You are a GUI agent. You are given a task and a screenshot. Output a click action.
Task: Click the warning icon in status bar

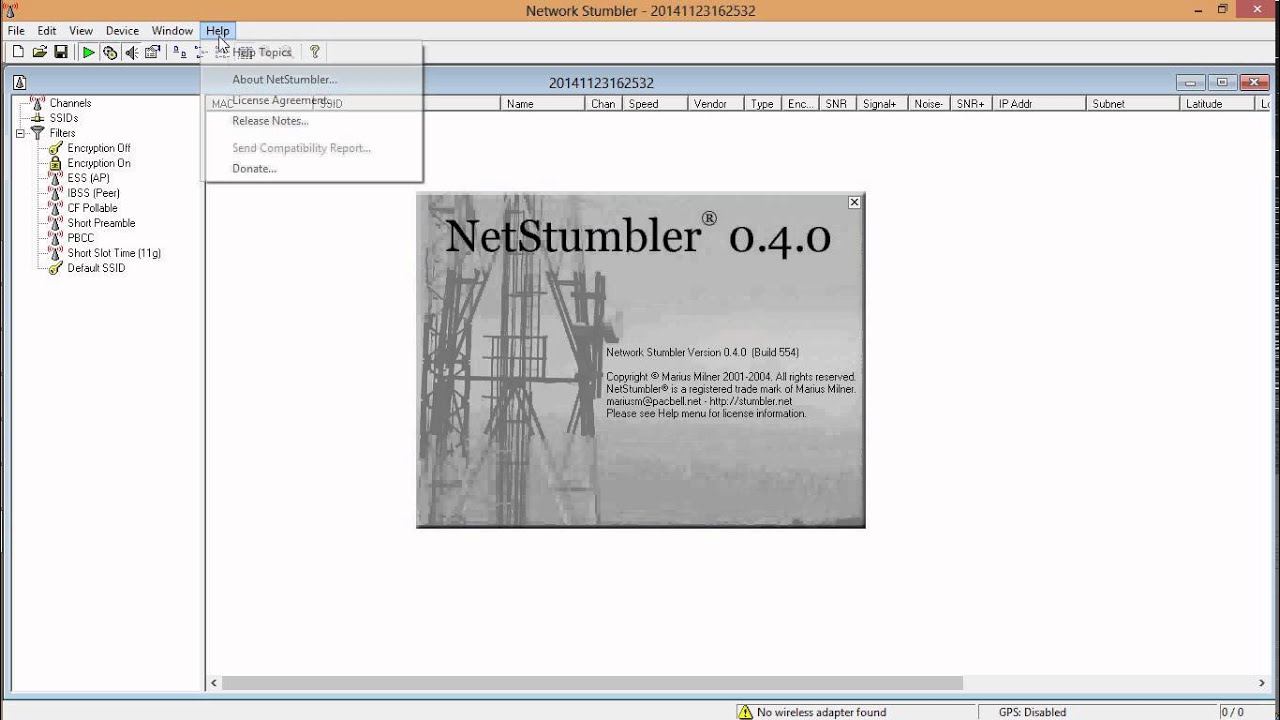tap(745, 712)
